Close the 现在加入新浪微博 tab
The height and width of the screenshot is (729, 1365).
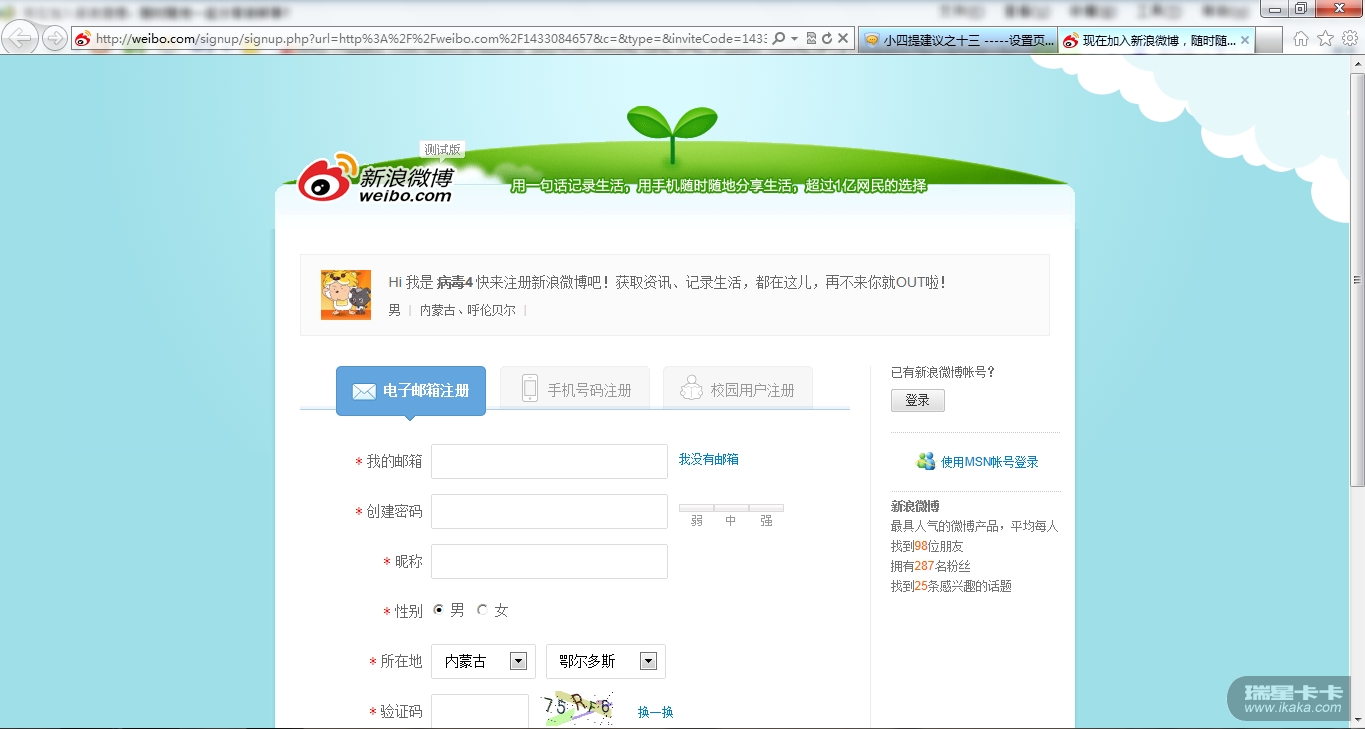(x=1244, y=40)
